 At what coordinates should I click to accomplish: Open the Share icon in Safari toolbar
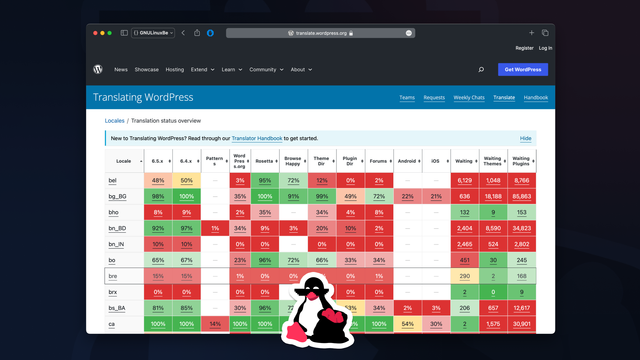pyautogui.click(x=197, y=33)
